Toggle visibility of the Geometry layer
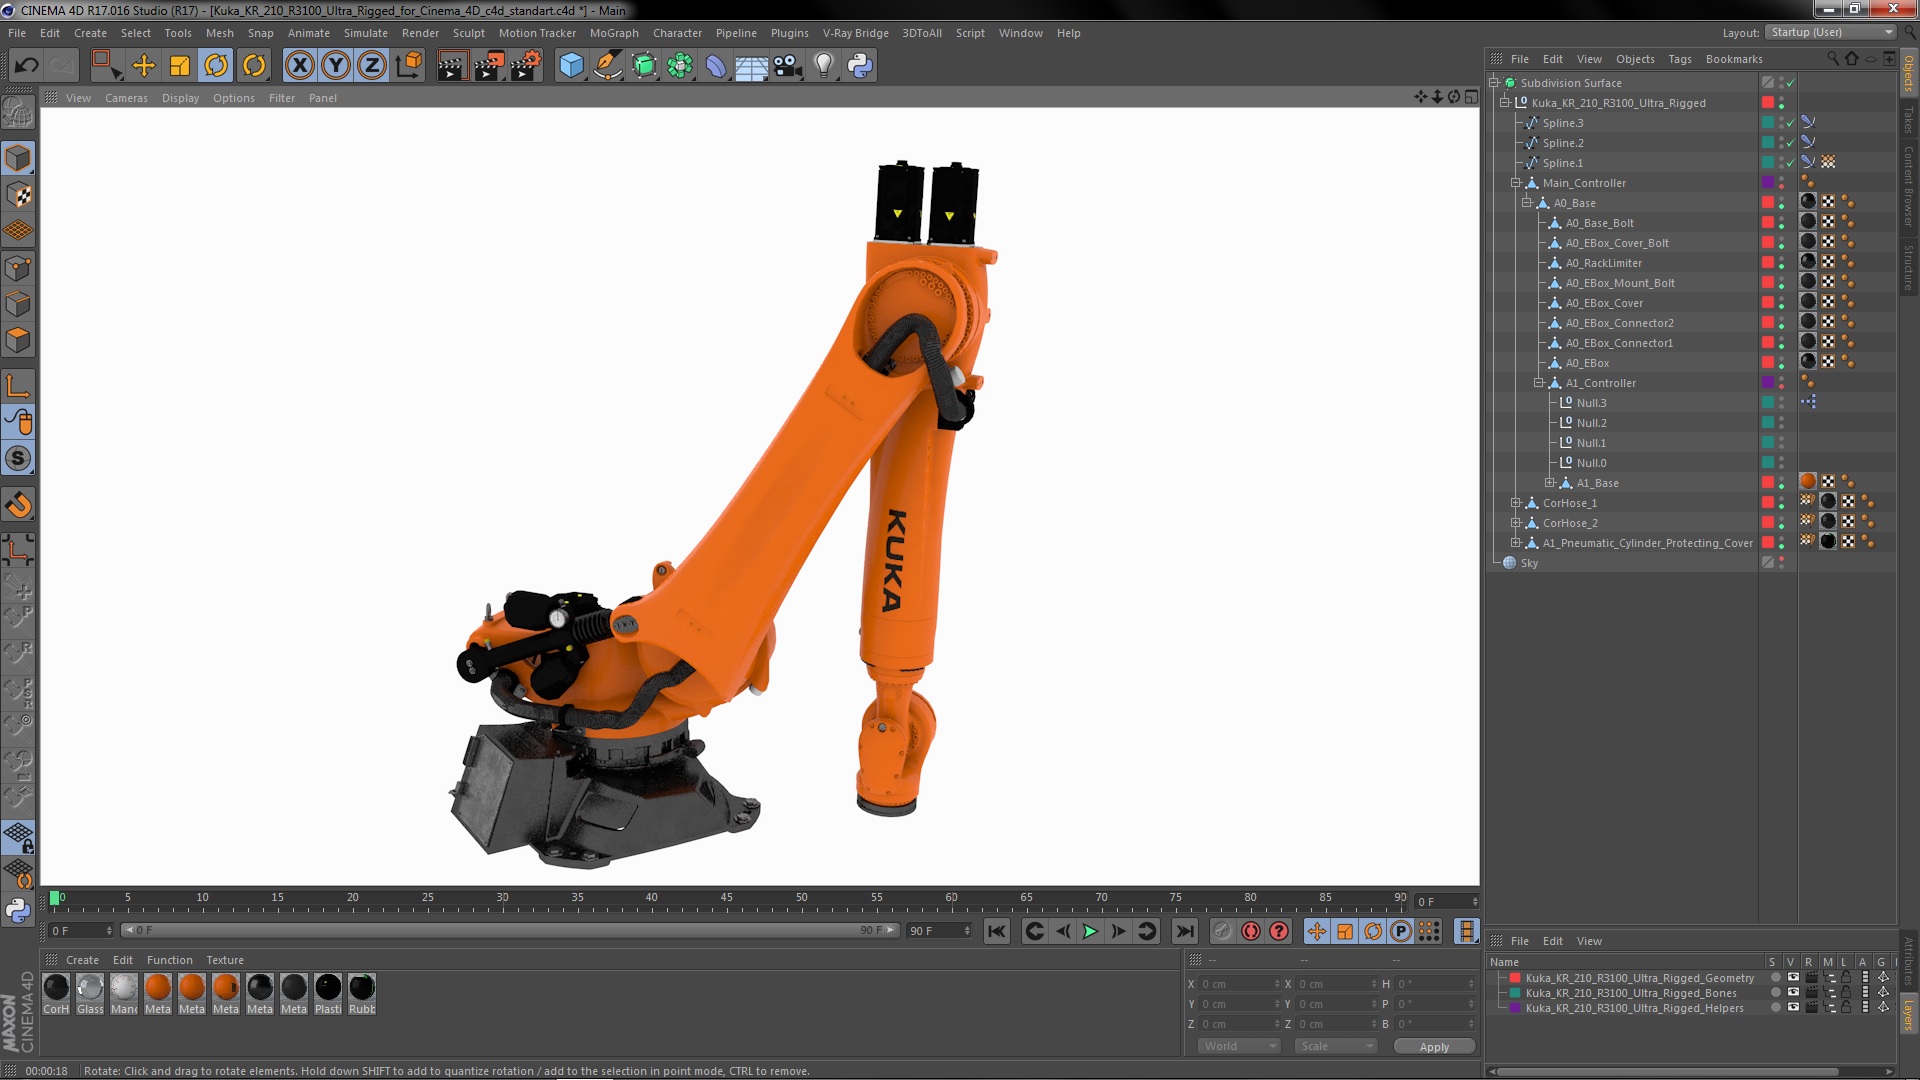The width and height of the screenshot is (1920, 1080). pyautogui.click(x=1793, y=978)
